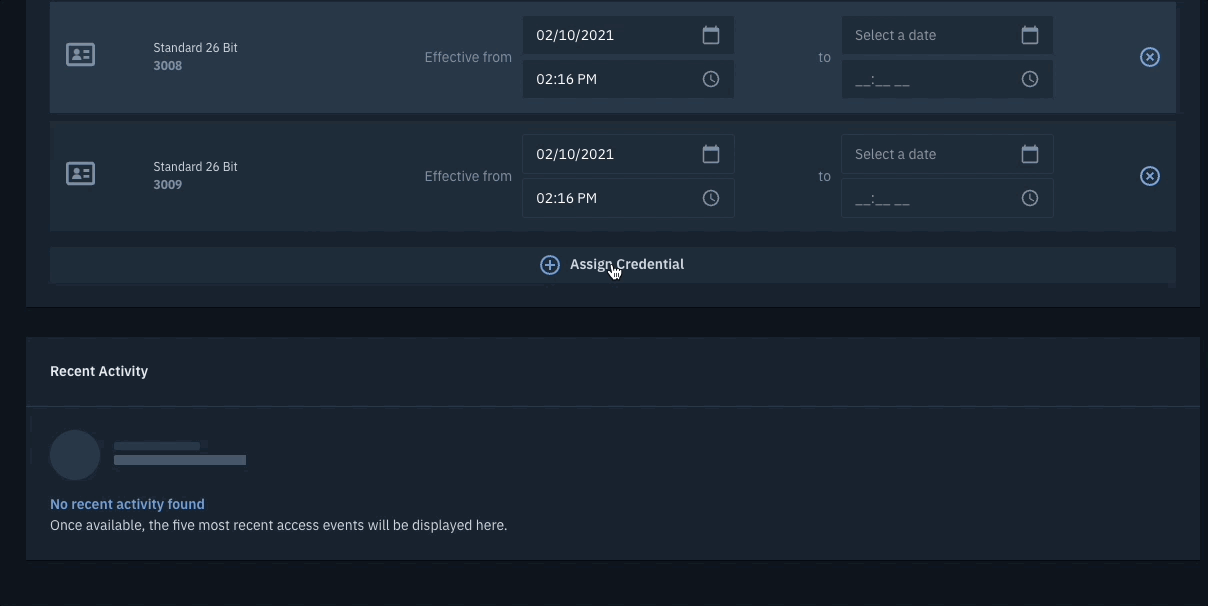
Task: Click credential 3008 'Select a date' end field
Action: pyautogui.click(x=947, y=35)
